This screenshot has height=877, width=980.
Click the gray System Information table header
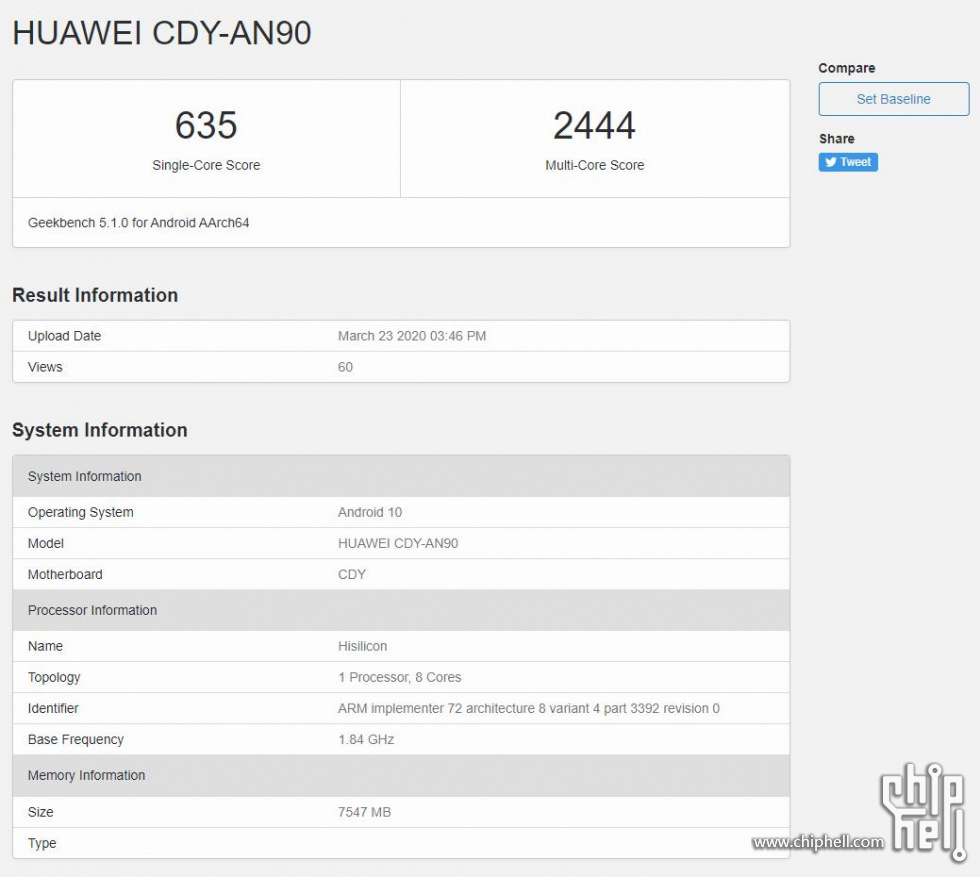(x=401, y=476)
